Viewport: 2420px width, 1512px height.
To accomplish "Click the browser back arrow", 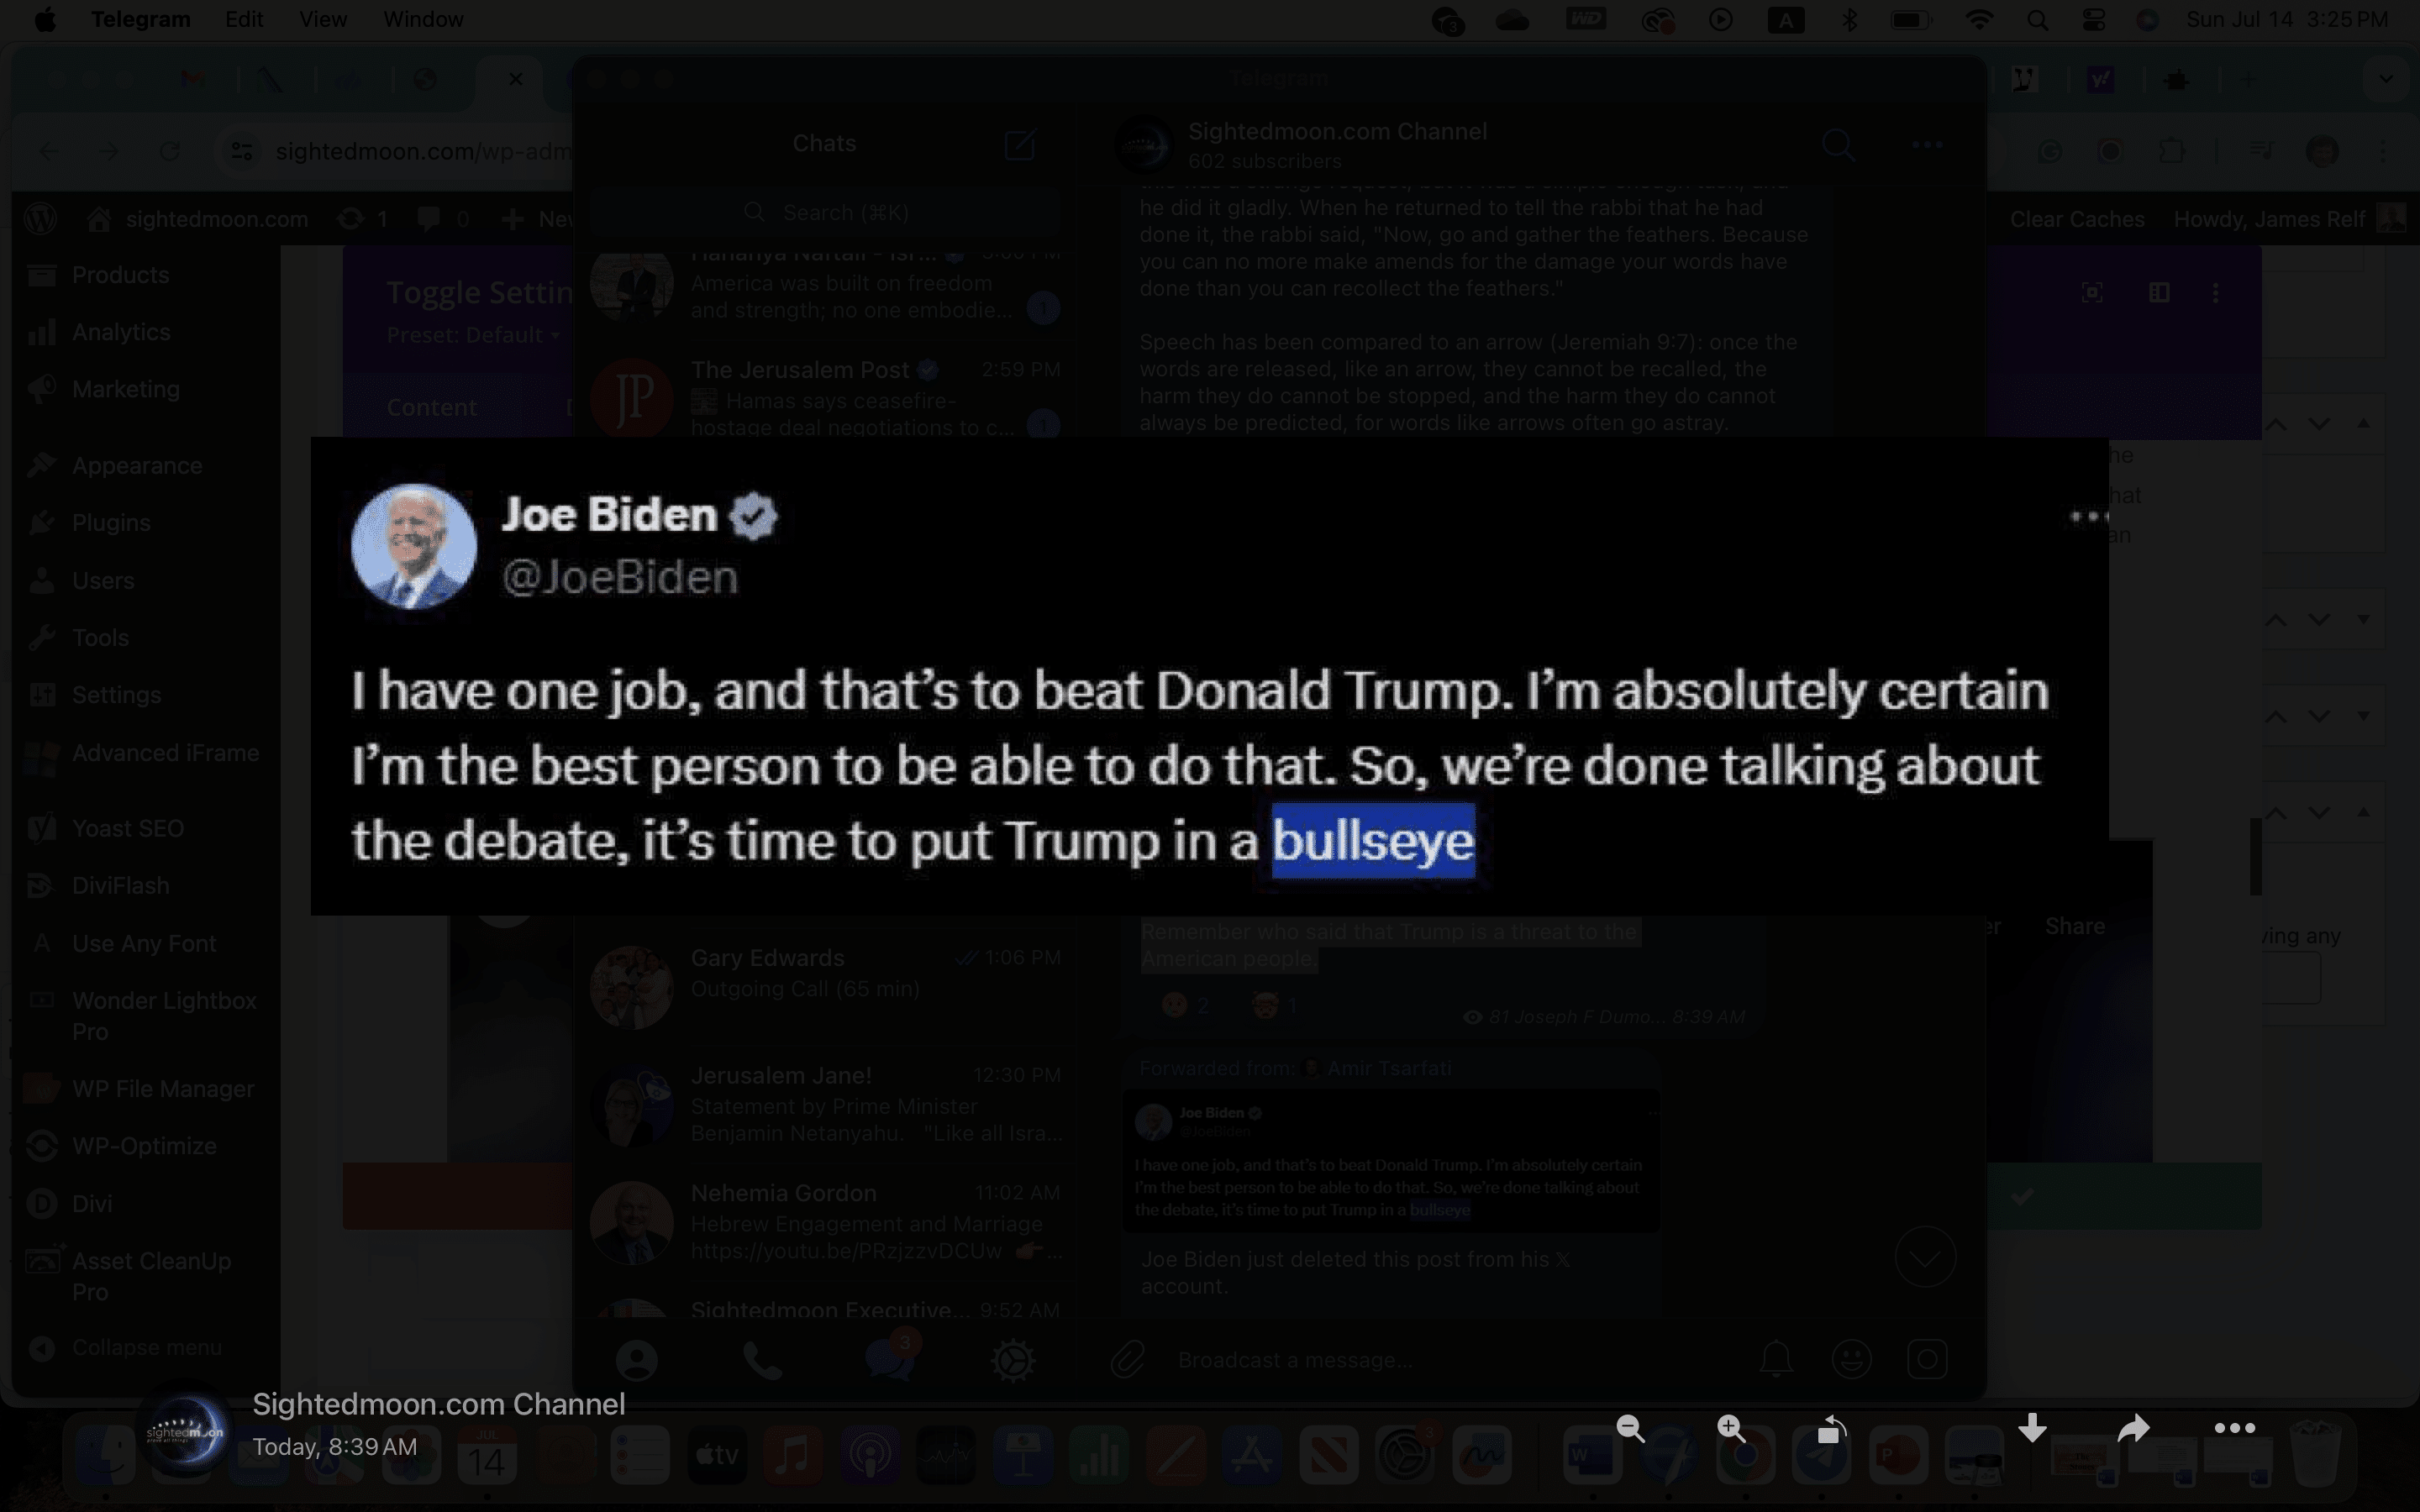I will tap(49, 151).
